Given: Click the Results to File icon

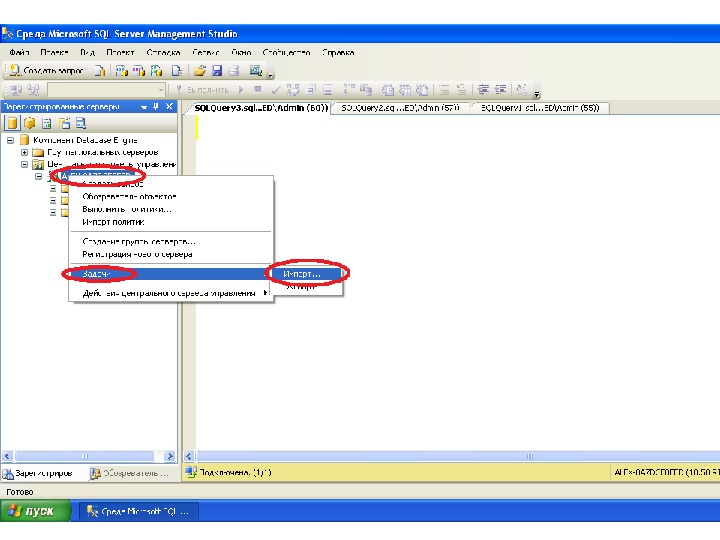Looking at the screenshot, I should tap(422, 90).
